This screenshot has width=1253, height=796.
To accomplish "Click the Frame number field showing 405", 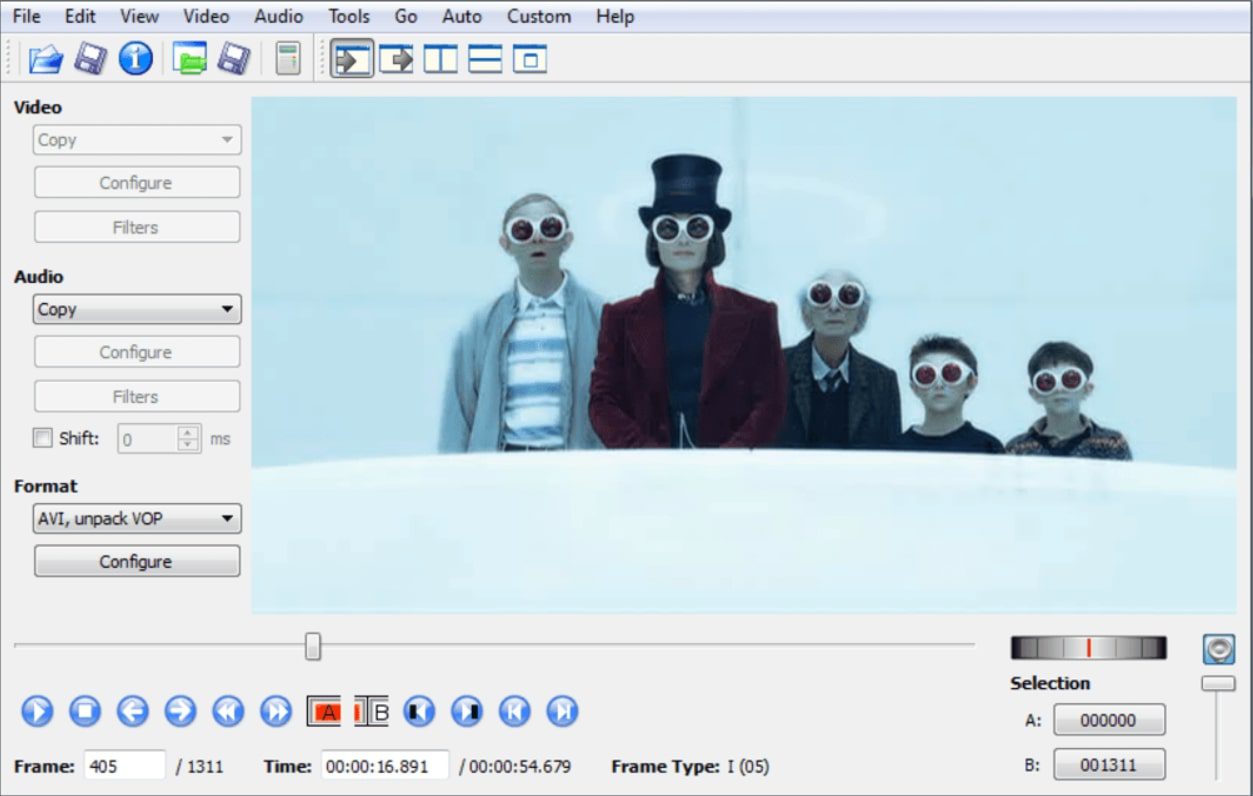I will tap(124, 766).
